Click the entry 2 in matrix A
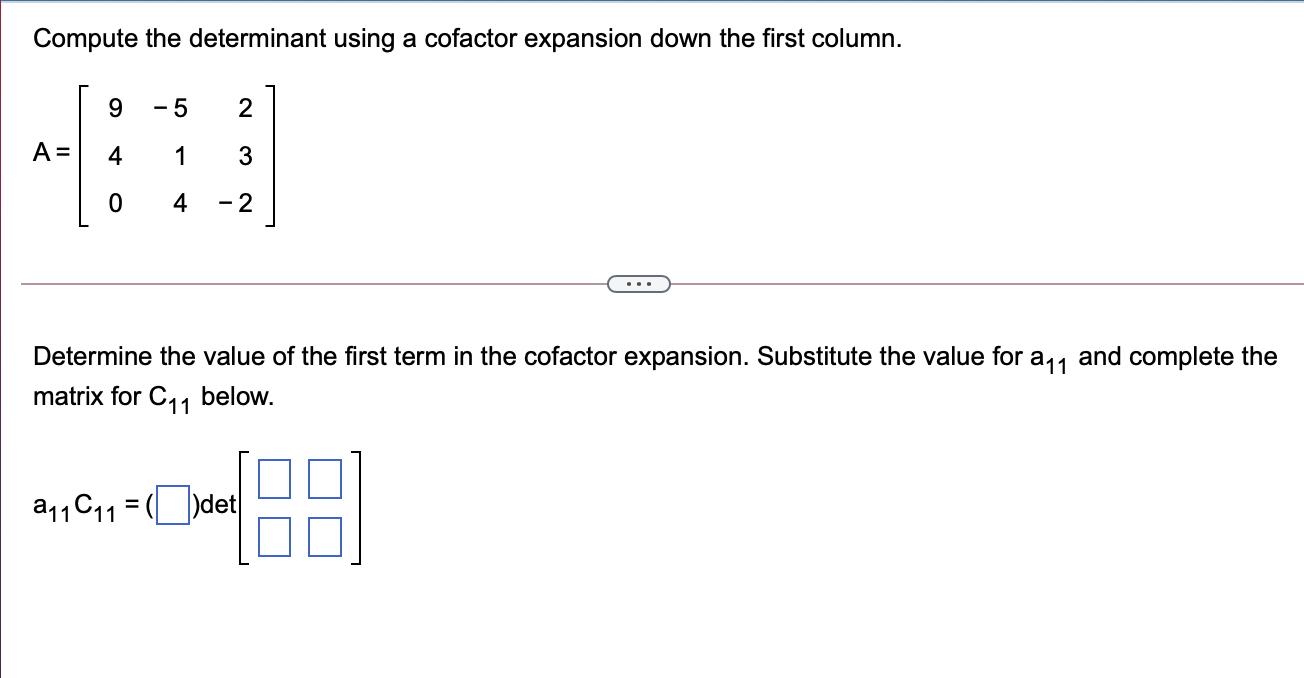The image size is (1304, 678). point(245,109)
